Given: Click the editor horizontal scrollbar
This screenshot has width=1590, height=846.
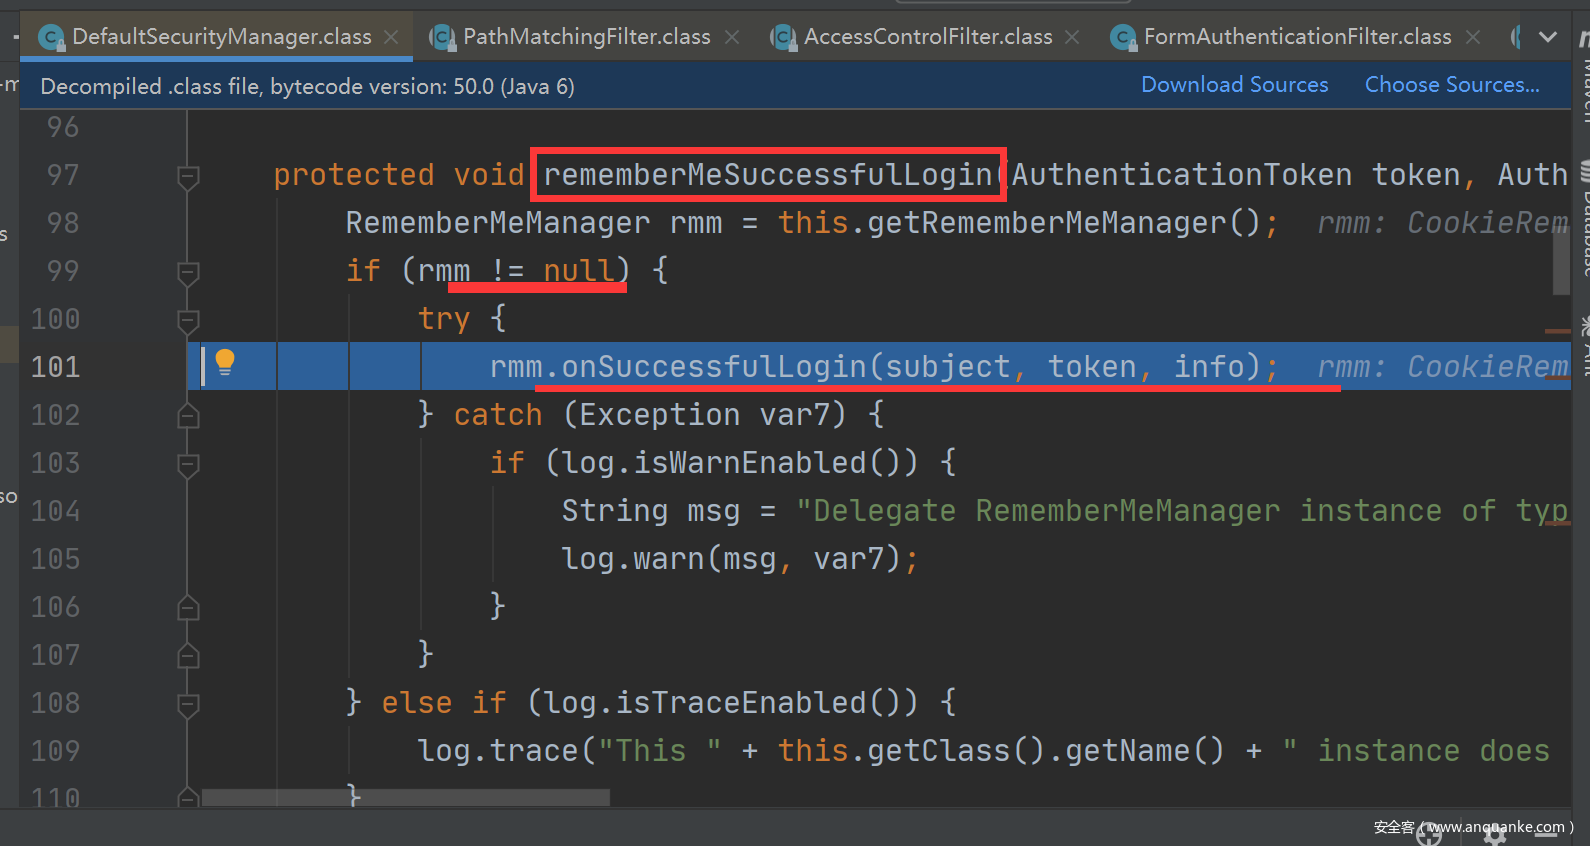Looking at the screenshot, I should [405, 797].
